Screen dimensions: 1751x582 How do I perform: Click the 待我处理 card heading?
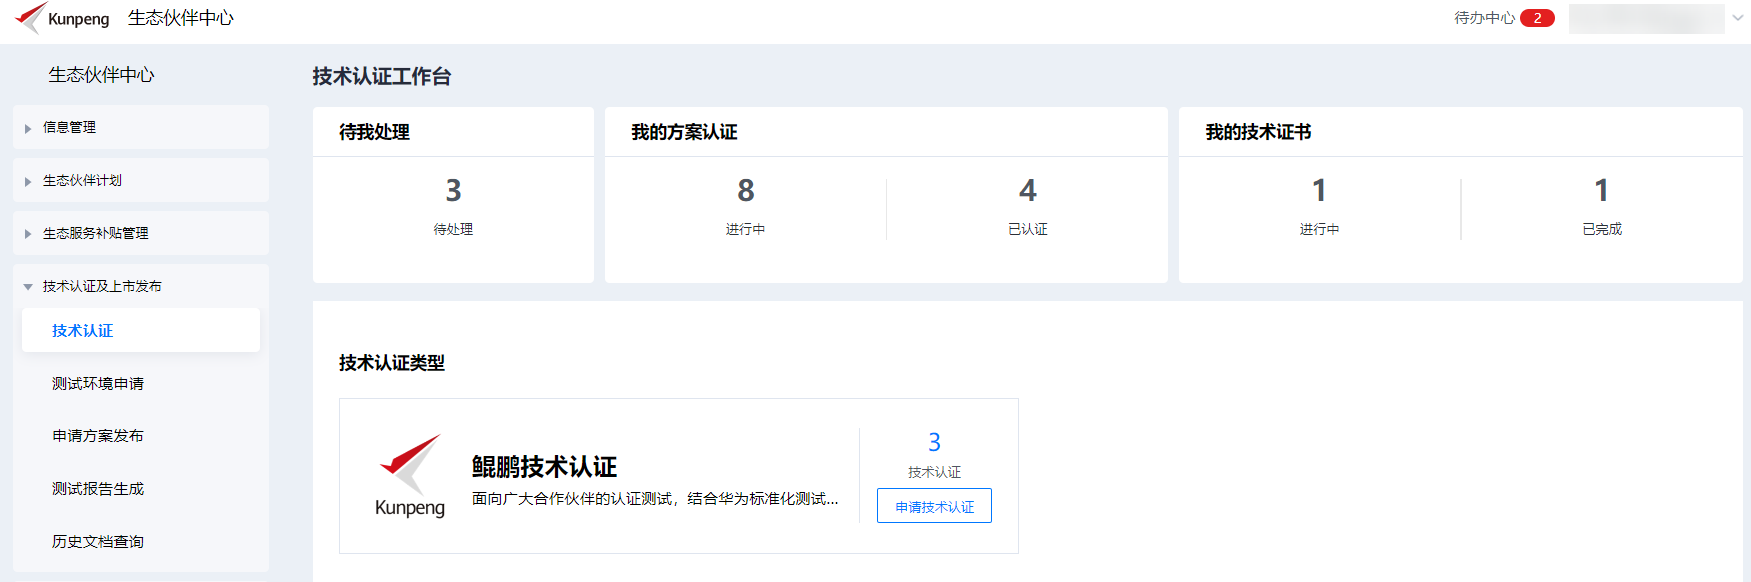374,132
